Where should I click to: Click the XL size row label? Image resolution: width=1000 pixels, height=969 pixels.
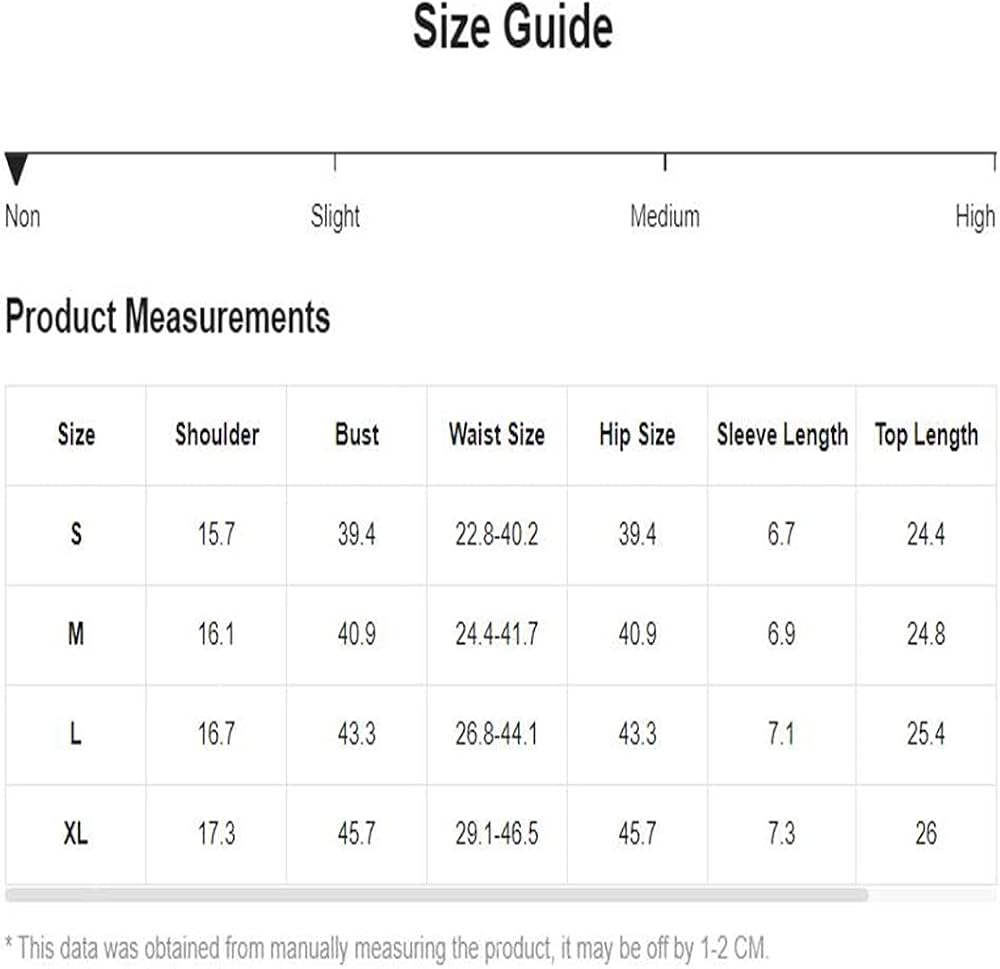76,833
